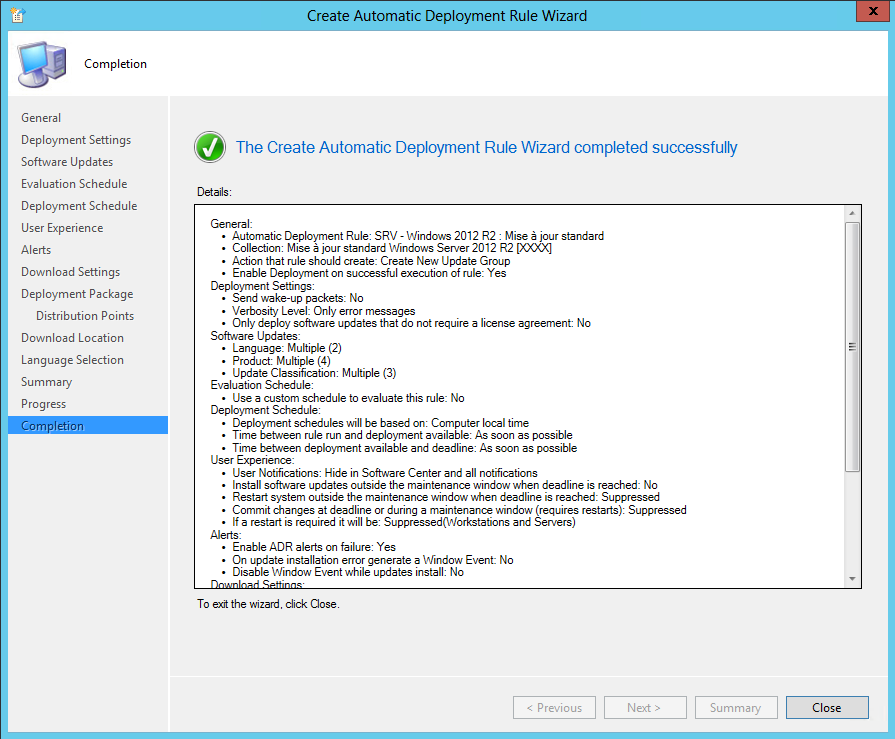Select Summary in the sidebar
Screen dimensions: 895x739
click(46, 382)
